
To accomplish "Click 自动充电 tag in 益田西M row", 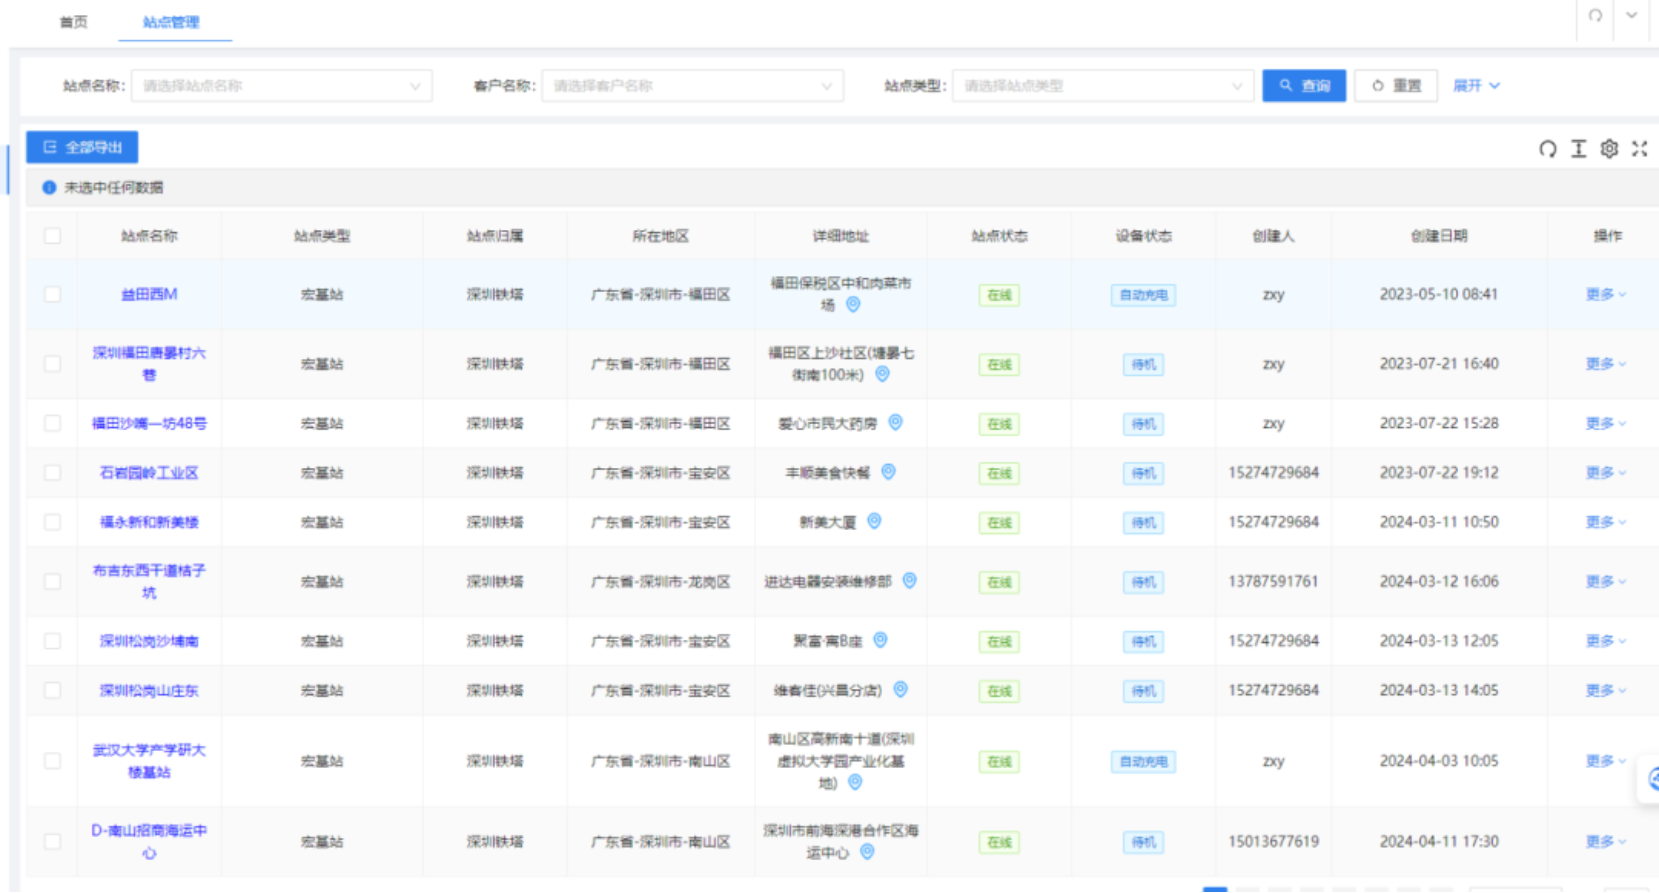I will click(x=1143, y=295).
